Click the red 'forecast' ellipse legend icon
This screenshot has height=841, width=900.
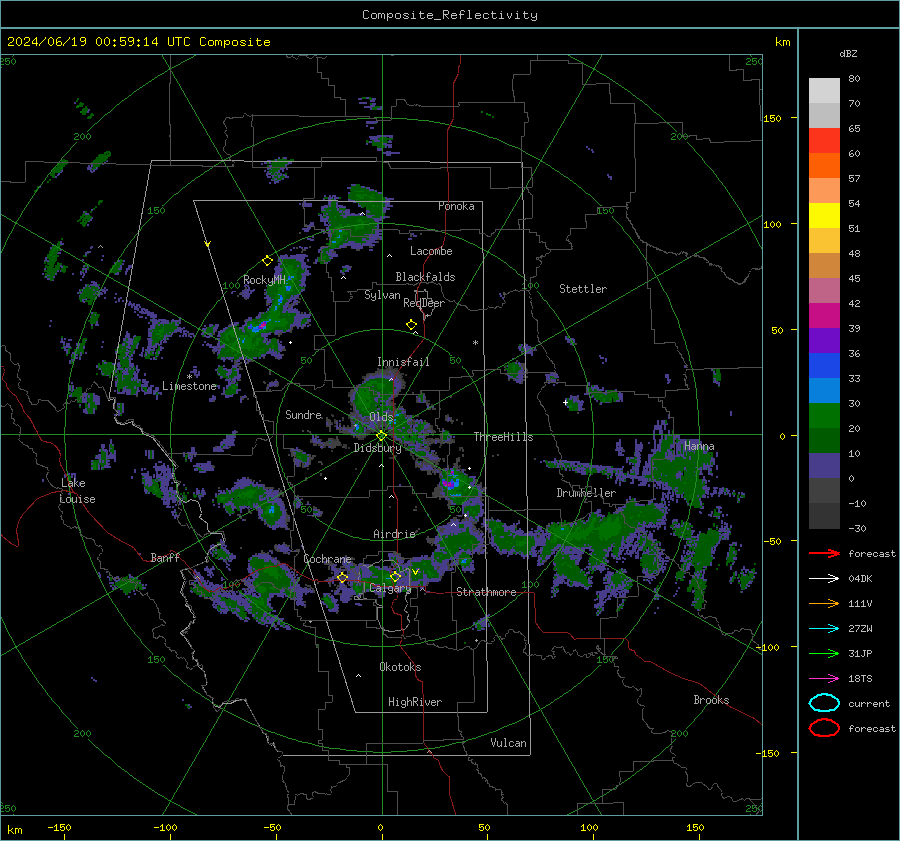point(824,728)
